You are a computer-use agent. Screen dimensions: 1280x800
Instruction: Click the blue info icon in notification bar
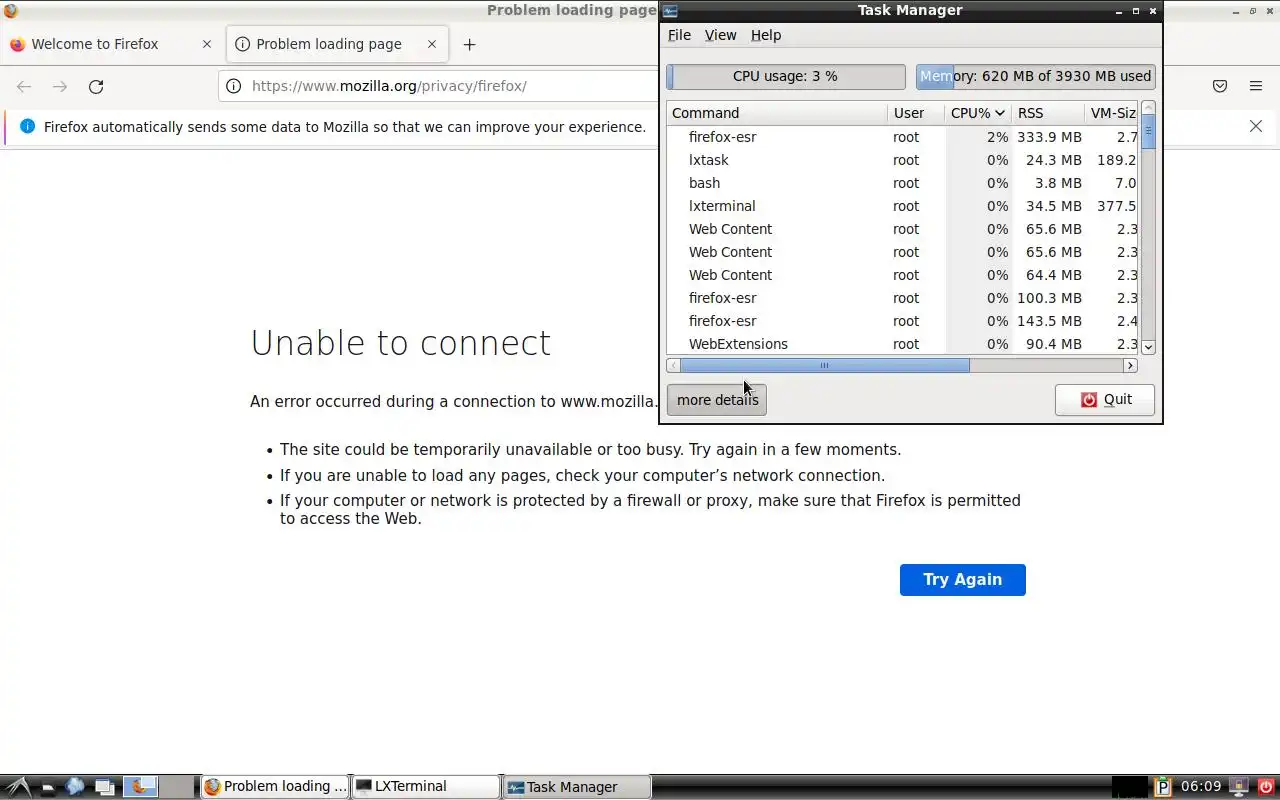click(x=27, y=126)
